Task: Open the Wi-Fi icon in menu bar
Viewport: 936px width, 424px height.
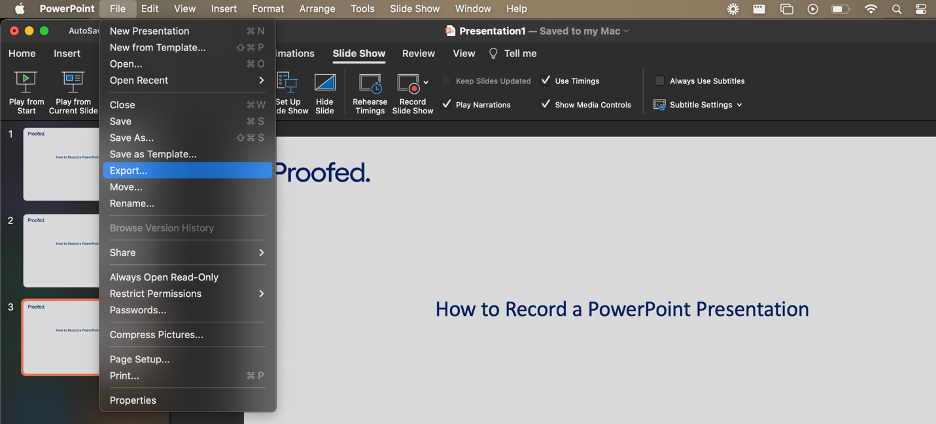Action: coord(871,9)
